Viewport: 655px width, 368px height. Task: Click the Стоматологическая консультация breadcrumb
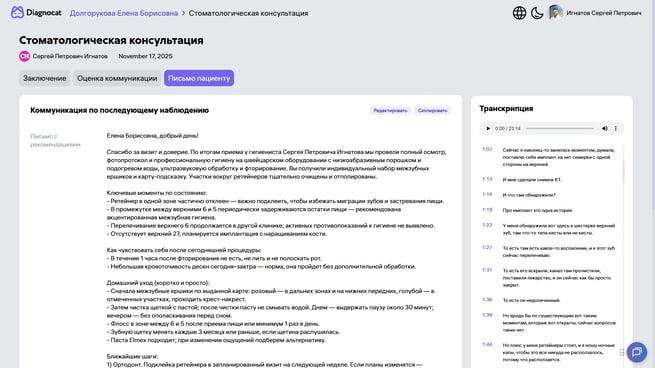pyautogui.click(x=248, y=13)
